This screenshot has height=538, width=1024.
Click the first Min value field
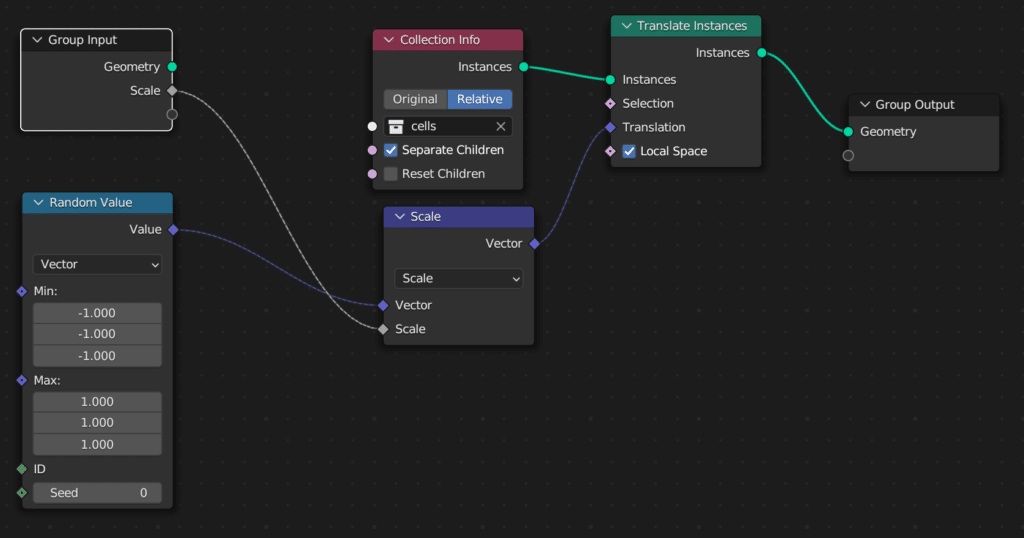pyautogui.click(x=97, y=313)
